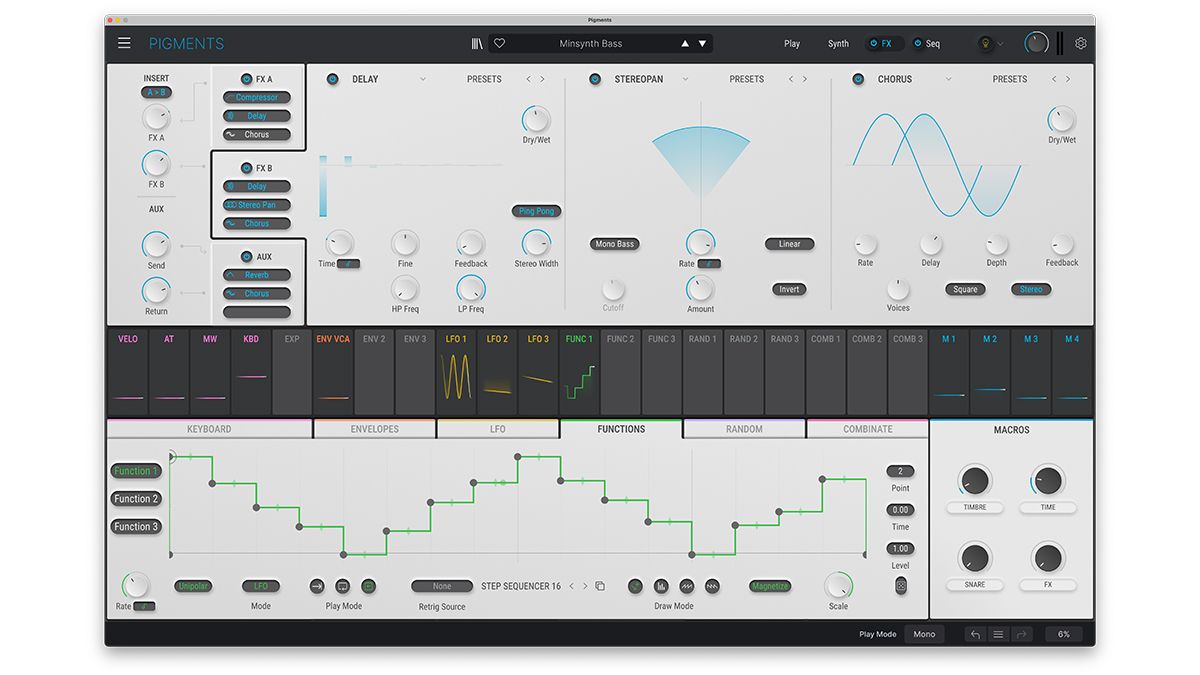This screenshot has width=1200, height=675.
Task: Toggle Ping Pong mode on the delay
Action: click(537, 211)
